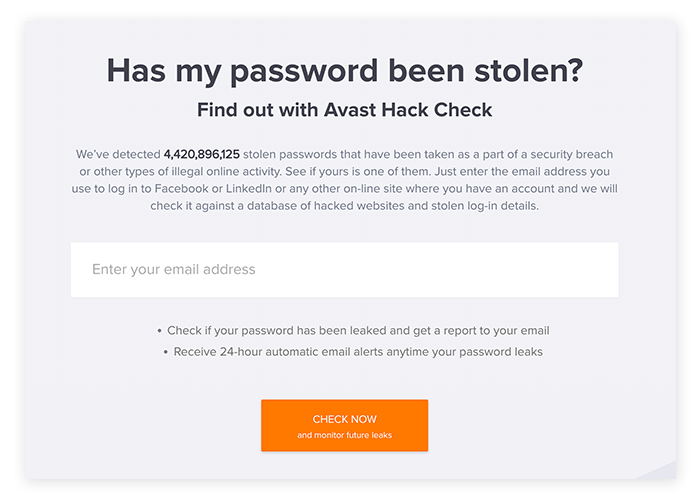Screen dimensions: 700x500
Task: Click the word "LinkedIn" in the description
Action: coord(267,189)
